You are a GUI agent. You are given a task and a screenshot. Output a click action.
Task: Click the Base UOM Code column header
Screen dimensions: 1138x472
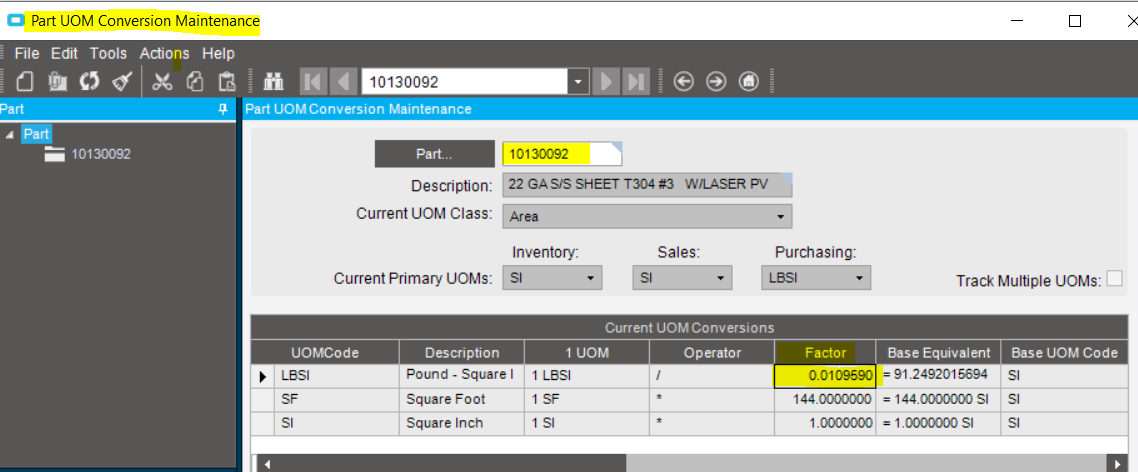pyautogui.click(x=1065, y=353)
